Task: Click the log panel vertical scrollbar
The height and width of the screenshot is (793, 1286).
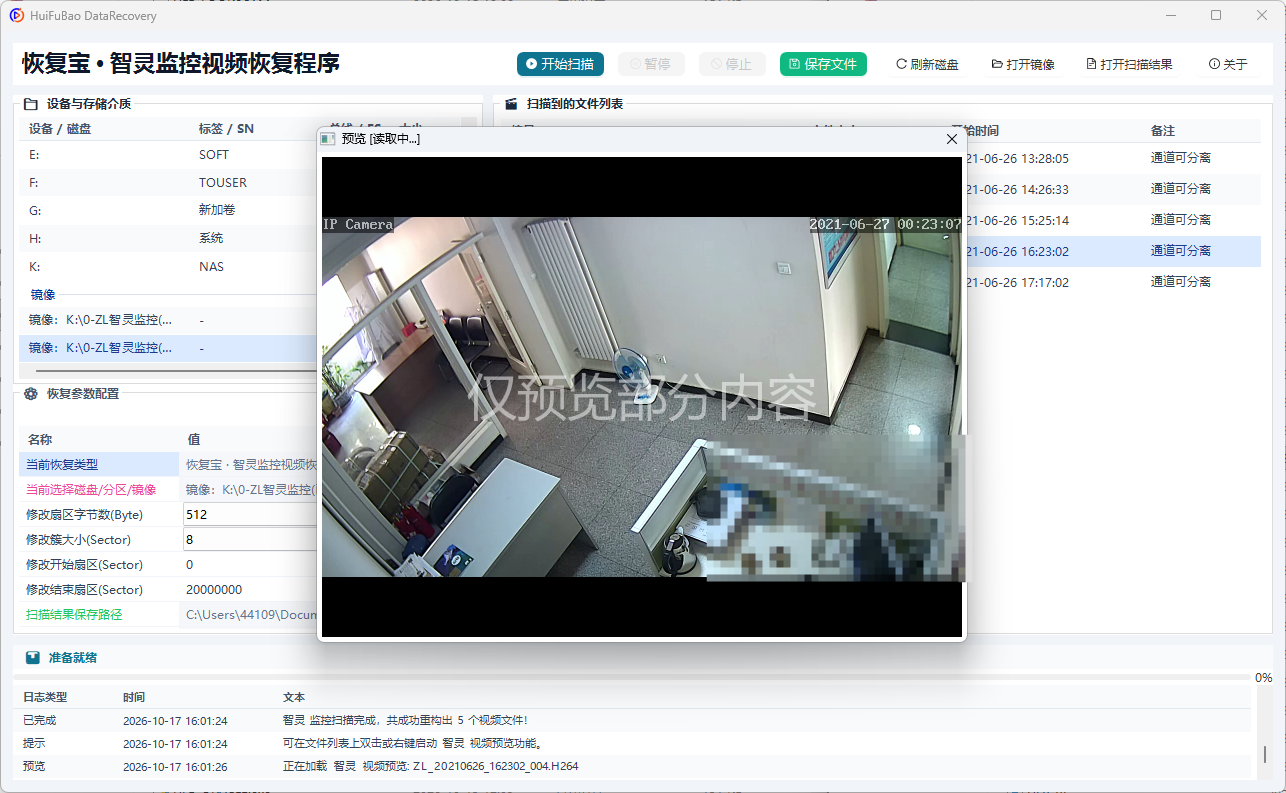Action: [x=1264, y=754]
